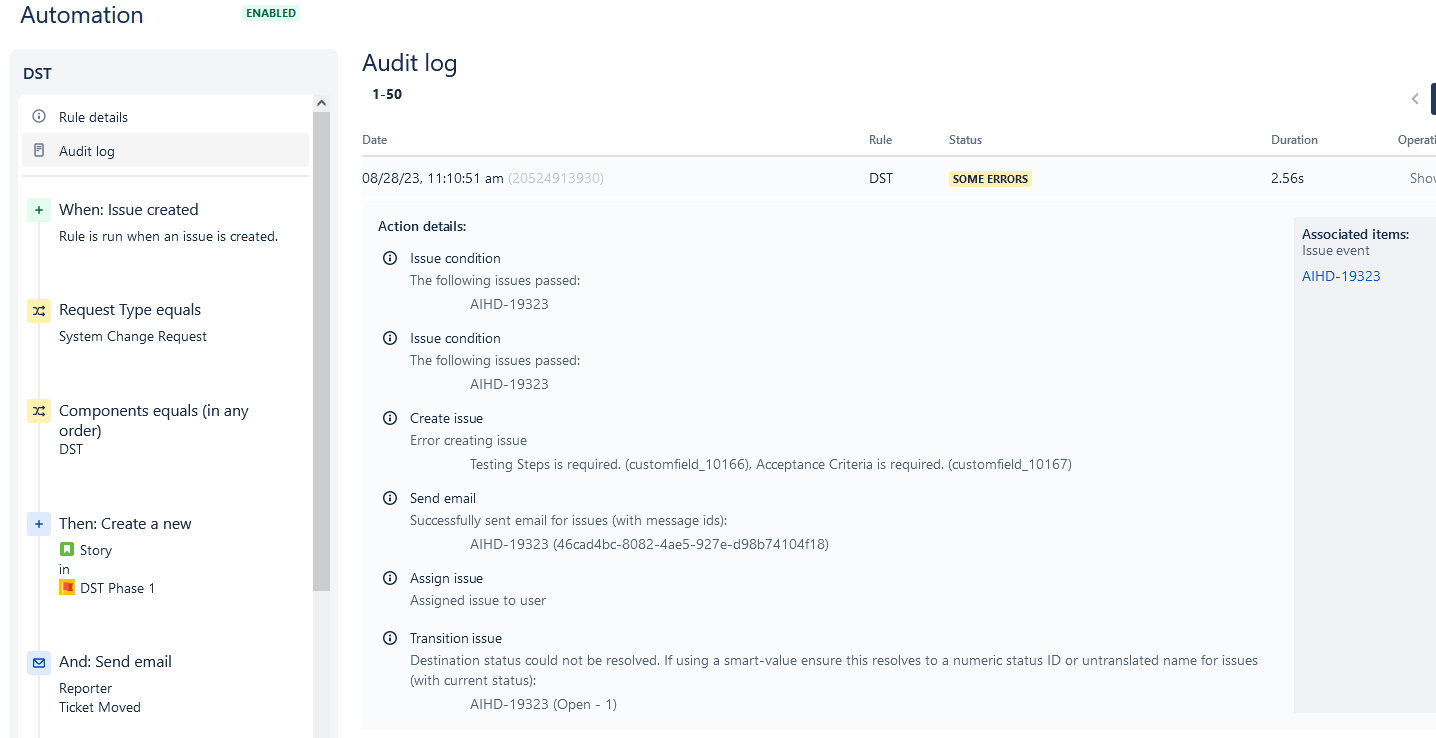Click the envelope icon next to 'And: Send email'
The image size is (1436, 738).
(x=39, y=662)
